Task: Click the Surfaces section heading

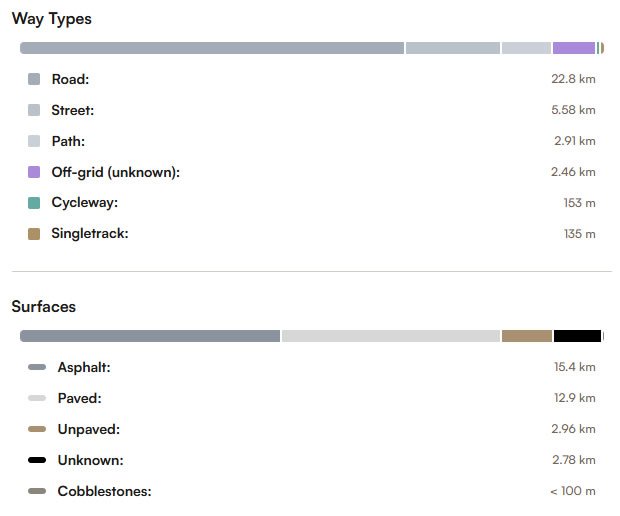Action: (x=44, y=306)
